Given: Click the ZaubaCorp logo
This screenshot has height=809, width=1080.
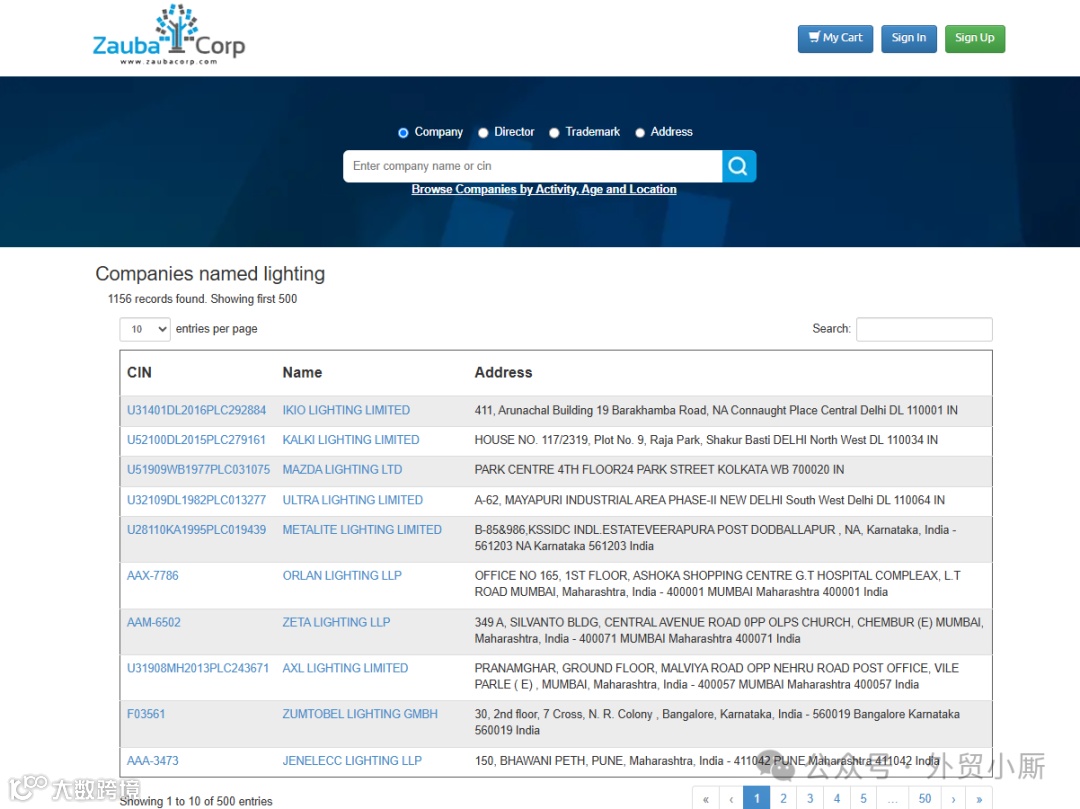Looking at the screenshot, I should 169,35.
